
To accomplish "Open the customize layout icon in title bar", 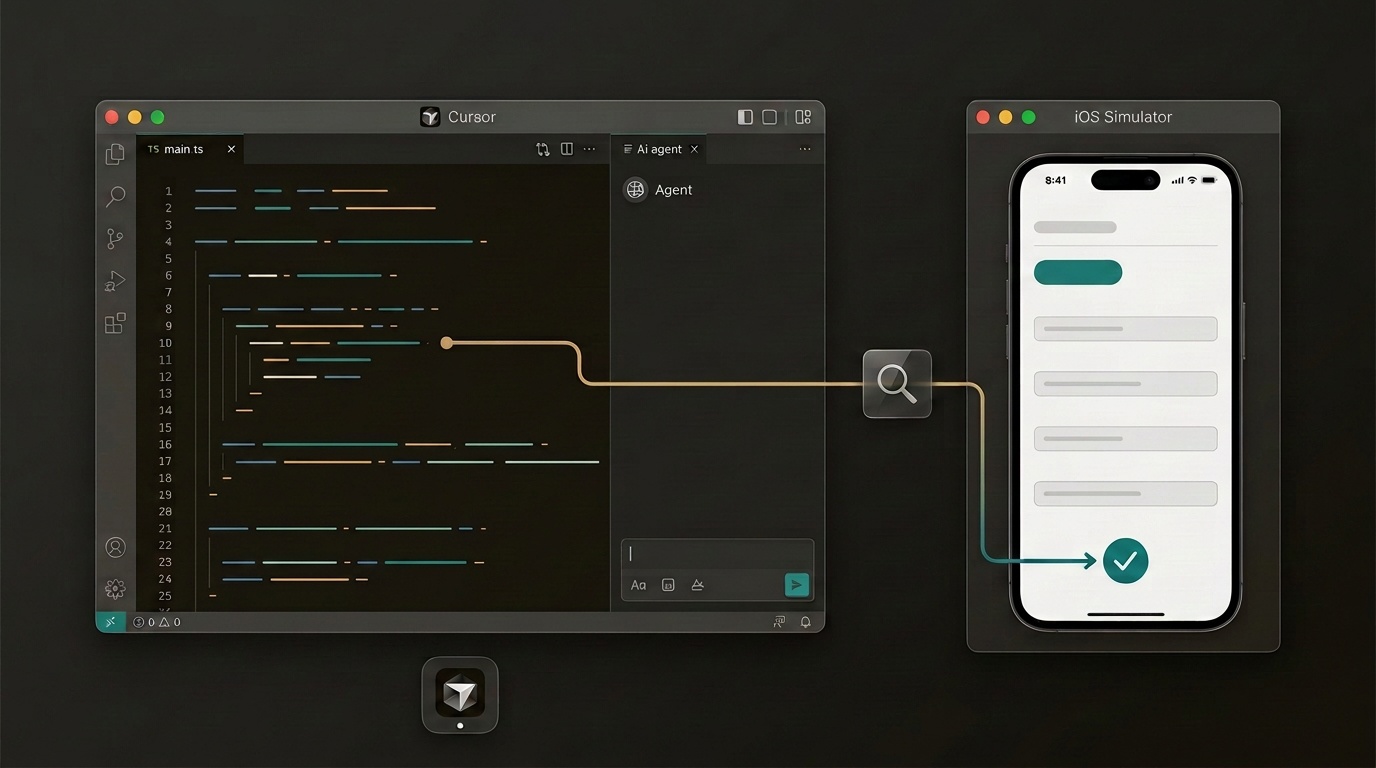I will tap(803, 117).
